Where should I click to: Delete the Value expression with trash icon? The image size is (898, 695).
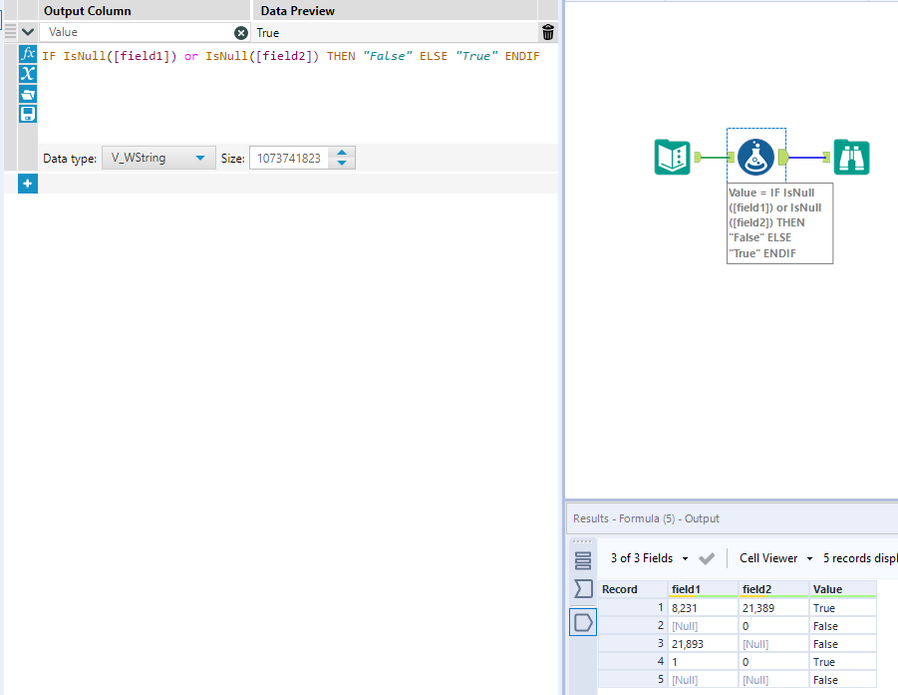[547, 32]
